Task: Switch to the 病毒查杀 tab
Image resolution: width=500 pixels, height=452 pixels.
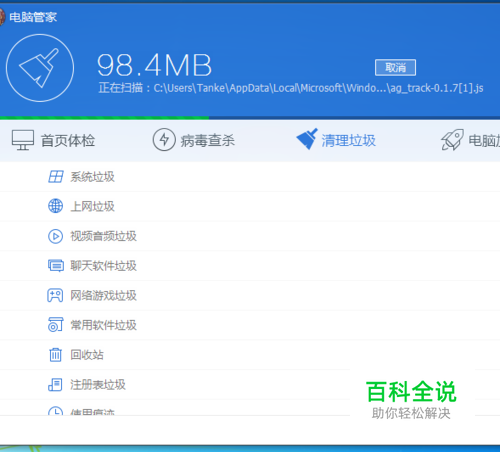Action: coord(194,140)
